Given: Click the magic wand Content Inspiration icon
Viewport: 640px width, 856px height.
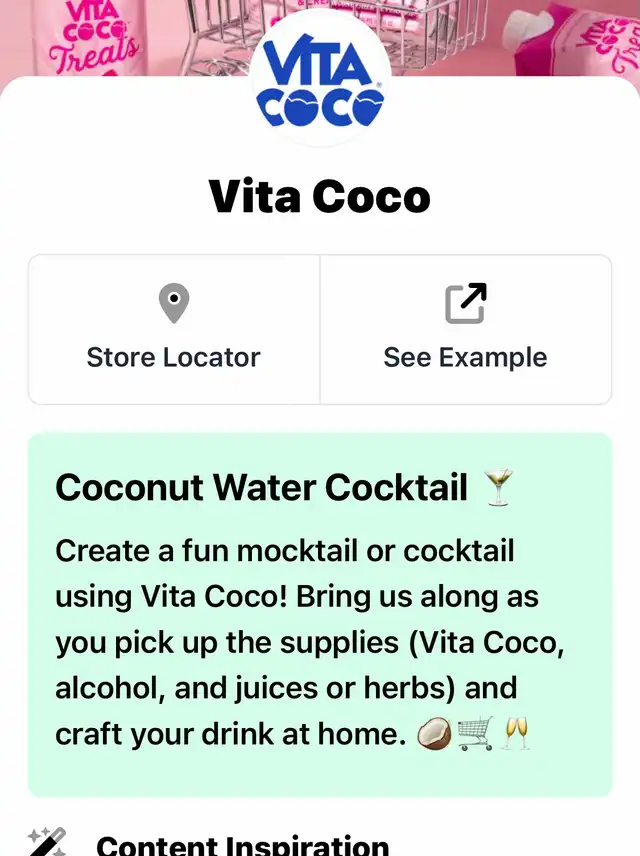Looking at the screenshot, I should (x=48, y=842).
